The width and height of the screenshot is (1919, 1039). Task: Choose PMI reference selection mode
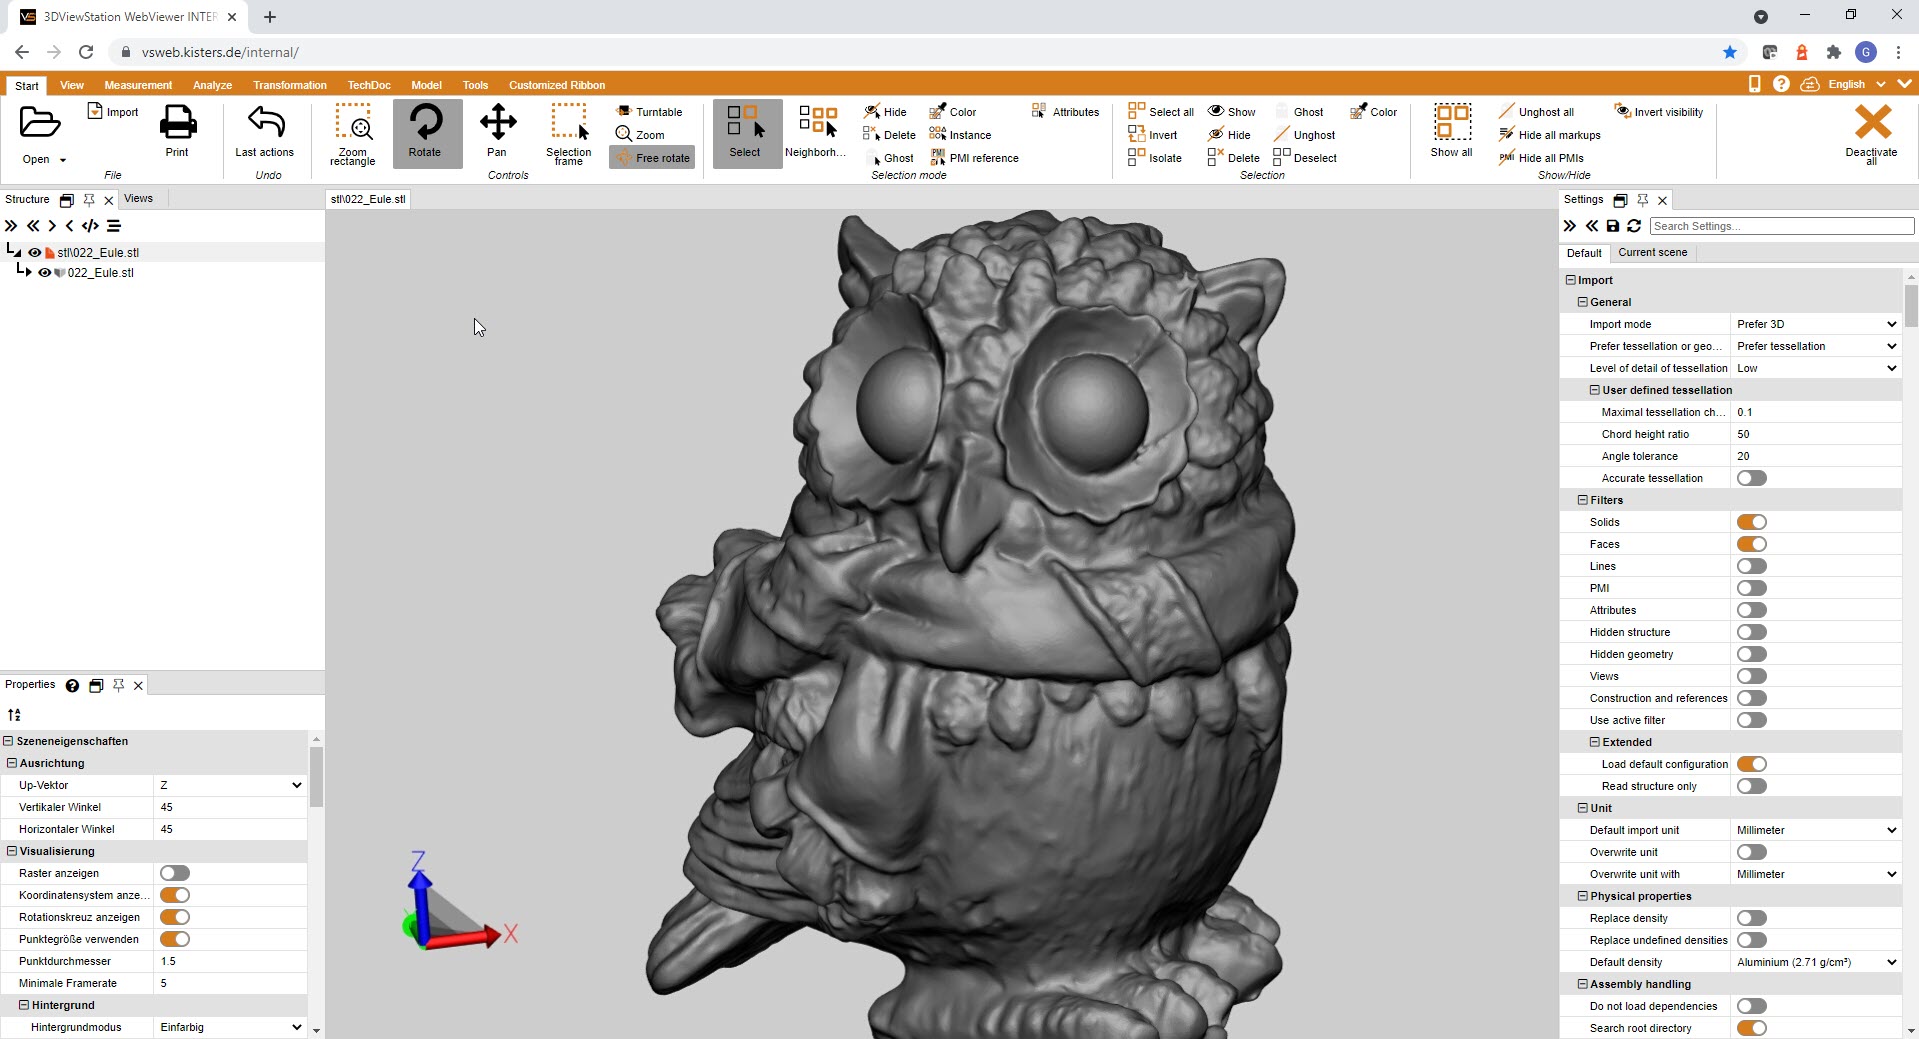coord(974,158)
